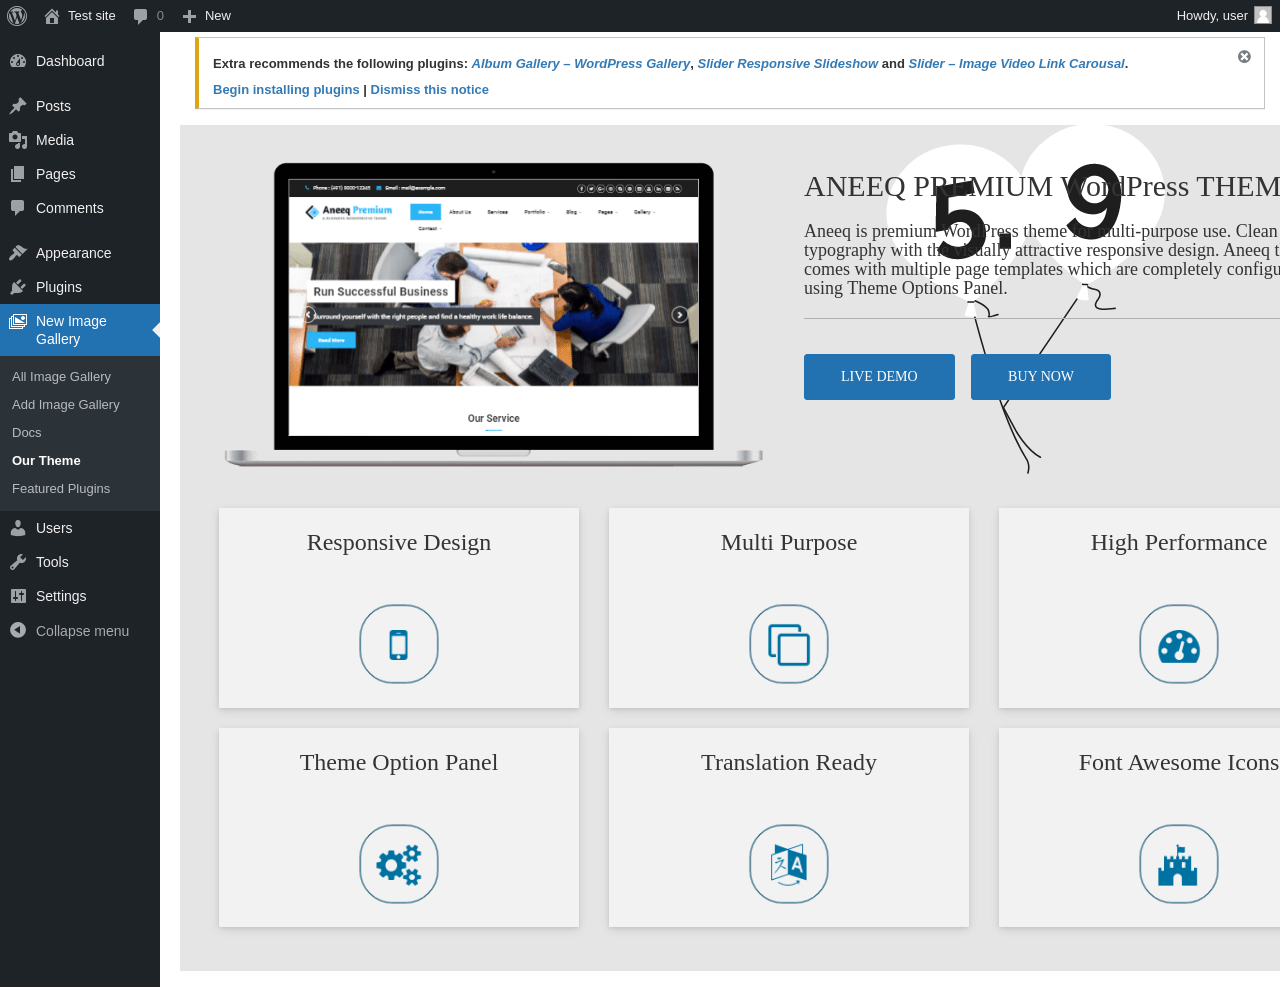
Task: Click the Font Awesome Icons heading
Action: coord(1179,763)
